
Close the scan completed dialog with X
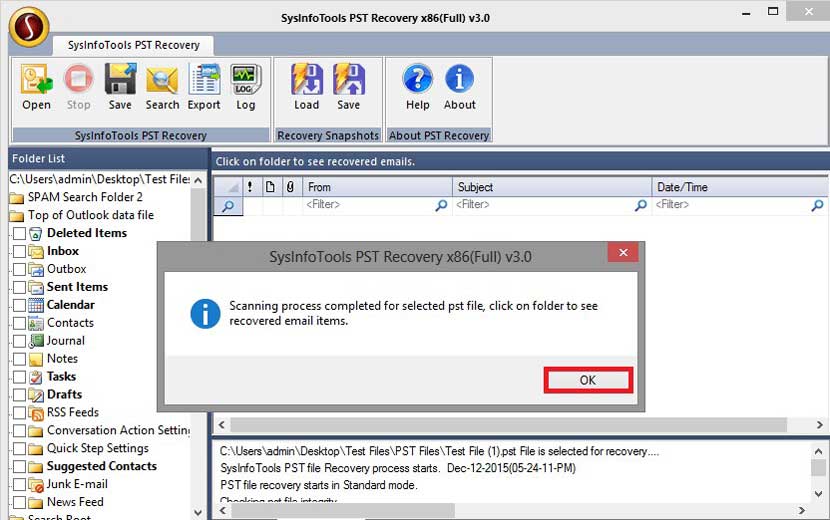[x=623, y=253]
